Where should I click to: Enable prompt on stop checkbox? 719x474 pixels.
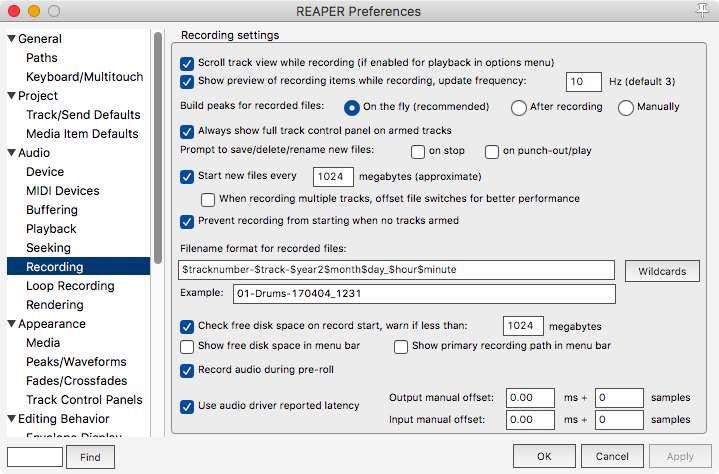[x=418, y=152]
